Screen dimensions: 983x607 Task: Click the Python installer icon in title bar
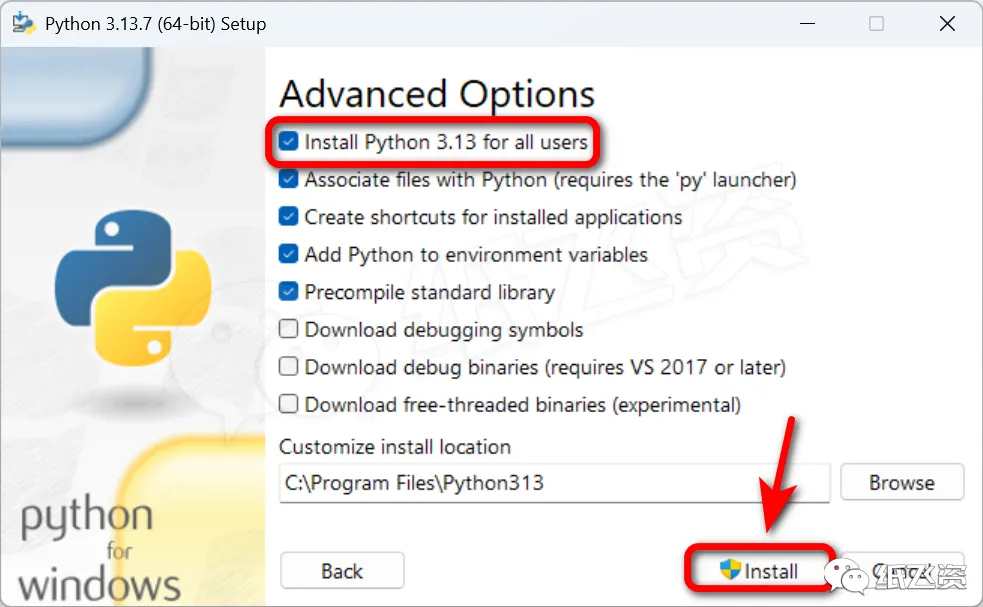click(24, 23)
